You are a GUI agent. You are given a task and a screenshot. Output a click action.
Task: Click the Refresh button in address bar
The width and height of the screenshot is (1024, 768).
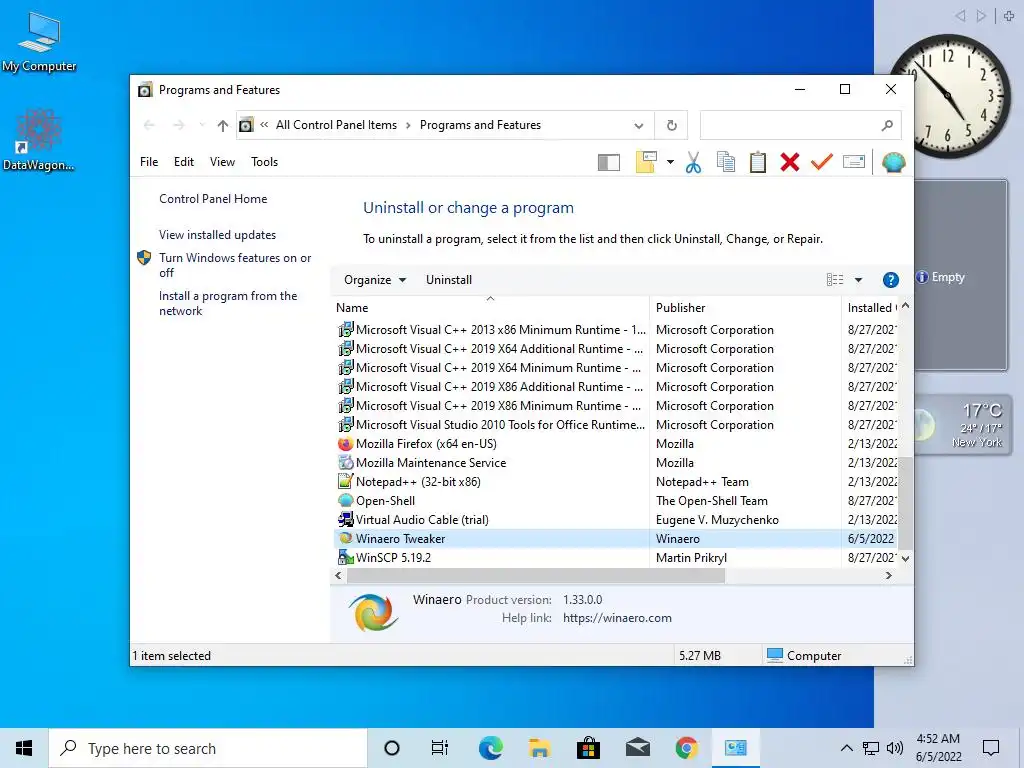pos(671,125)
